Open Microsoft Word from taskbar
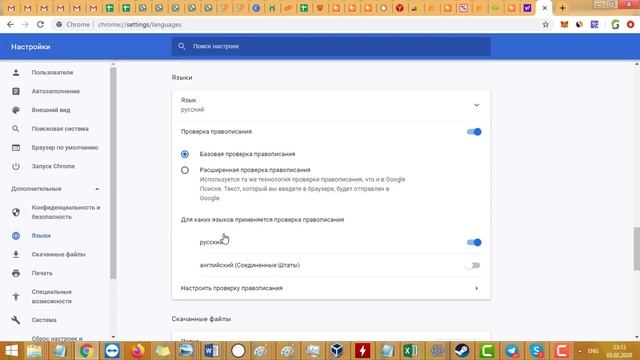This screenshot has width=640, height=360. click(x=211, y=351)
